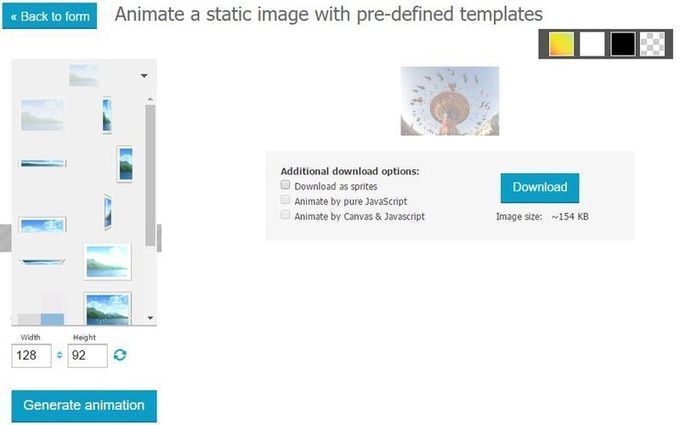Click the width stepper arrows
The image size is (680, 425).
[x=59, y=355]
